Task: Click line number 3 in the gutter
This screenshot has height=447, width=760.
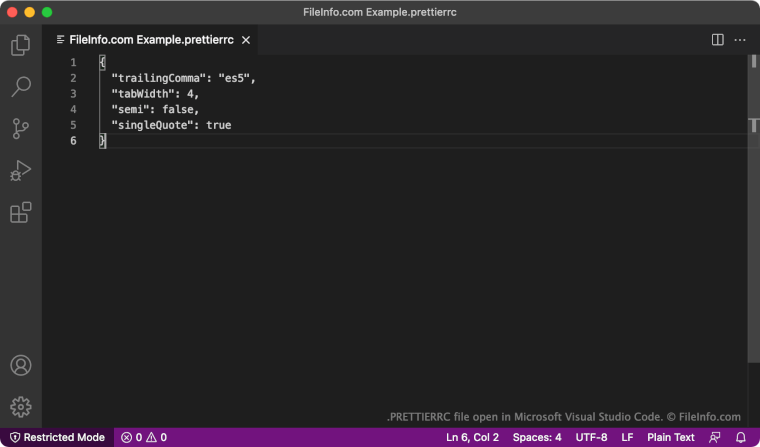Action: click(x=73, y=94)
